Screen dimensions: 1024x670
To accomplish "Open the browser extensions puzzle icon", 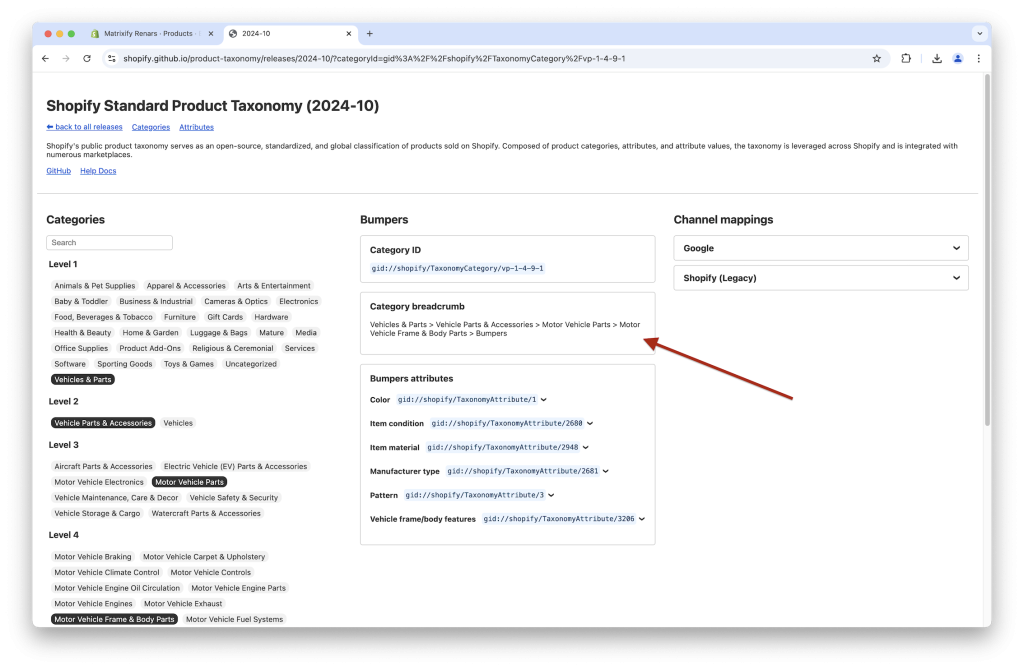I will 906,58.
